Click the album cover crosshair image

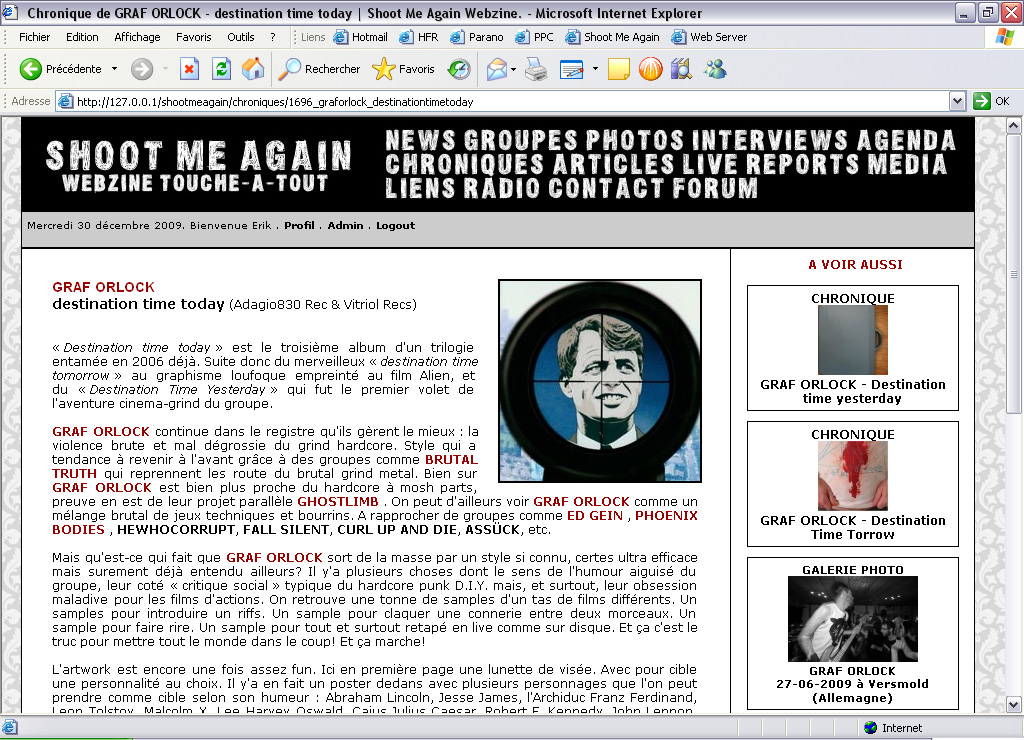(600, 381)
